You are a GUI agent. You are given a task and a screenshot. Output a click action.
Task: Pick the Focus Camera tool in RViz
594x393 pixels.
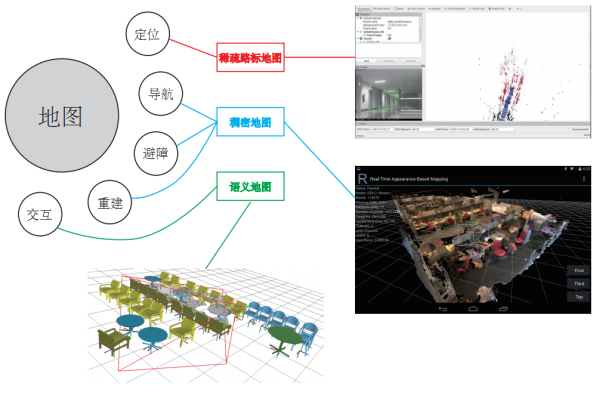[x=416, y=9]
